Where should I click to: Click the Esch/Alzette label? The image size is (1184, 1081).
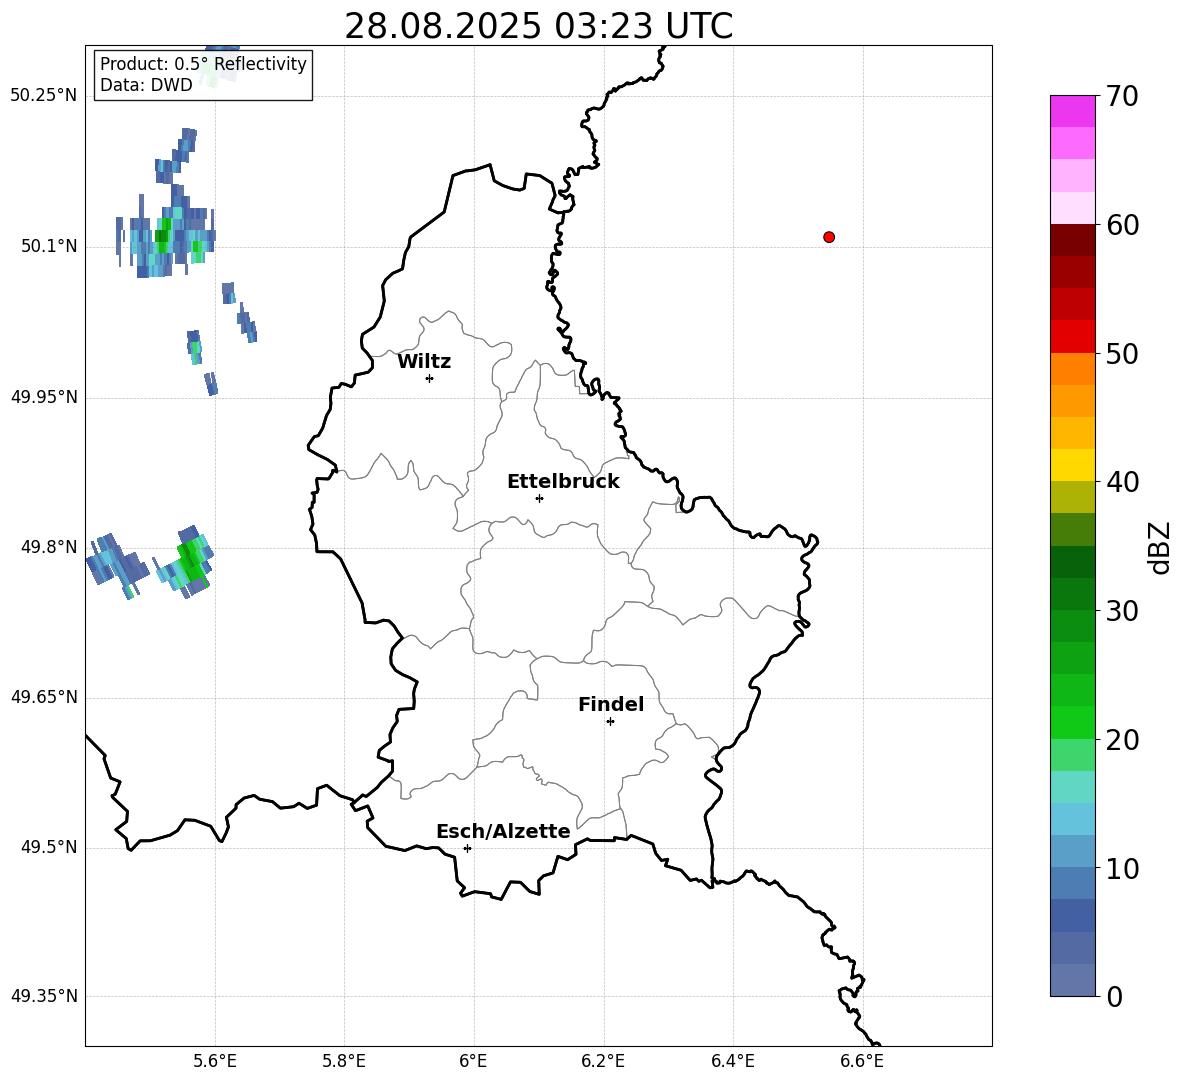pyautogui.click(x=503, y=831)
